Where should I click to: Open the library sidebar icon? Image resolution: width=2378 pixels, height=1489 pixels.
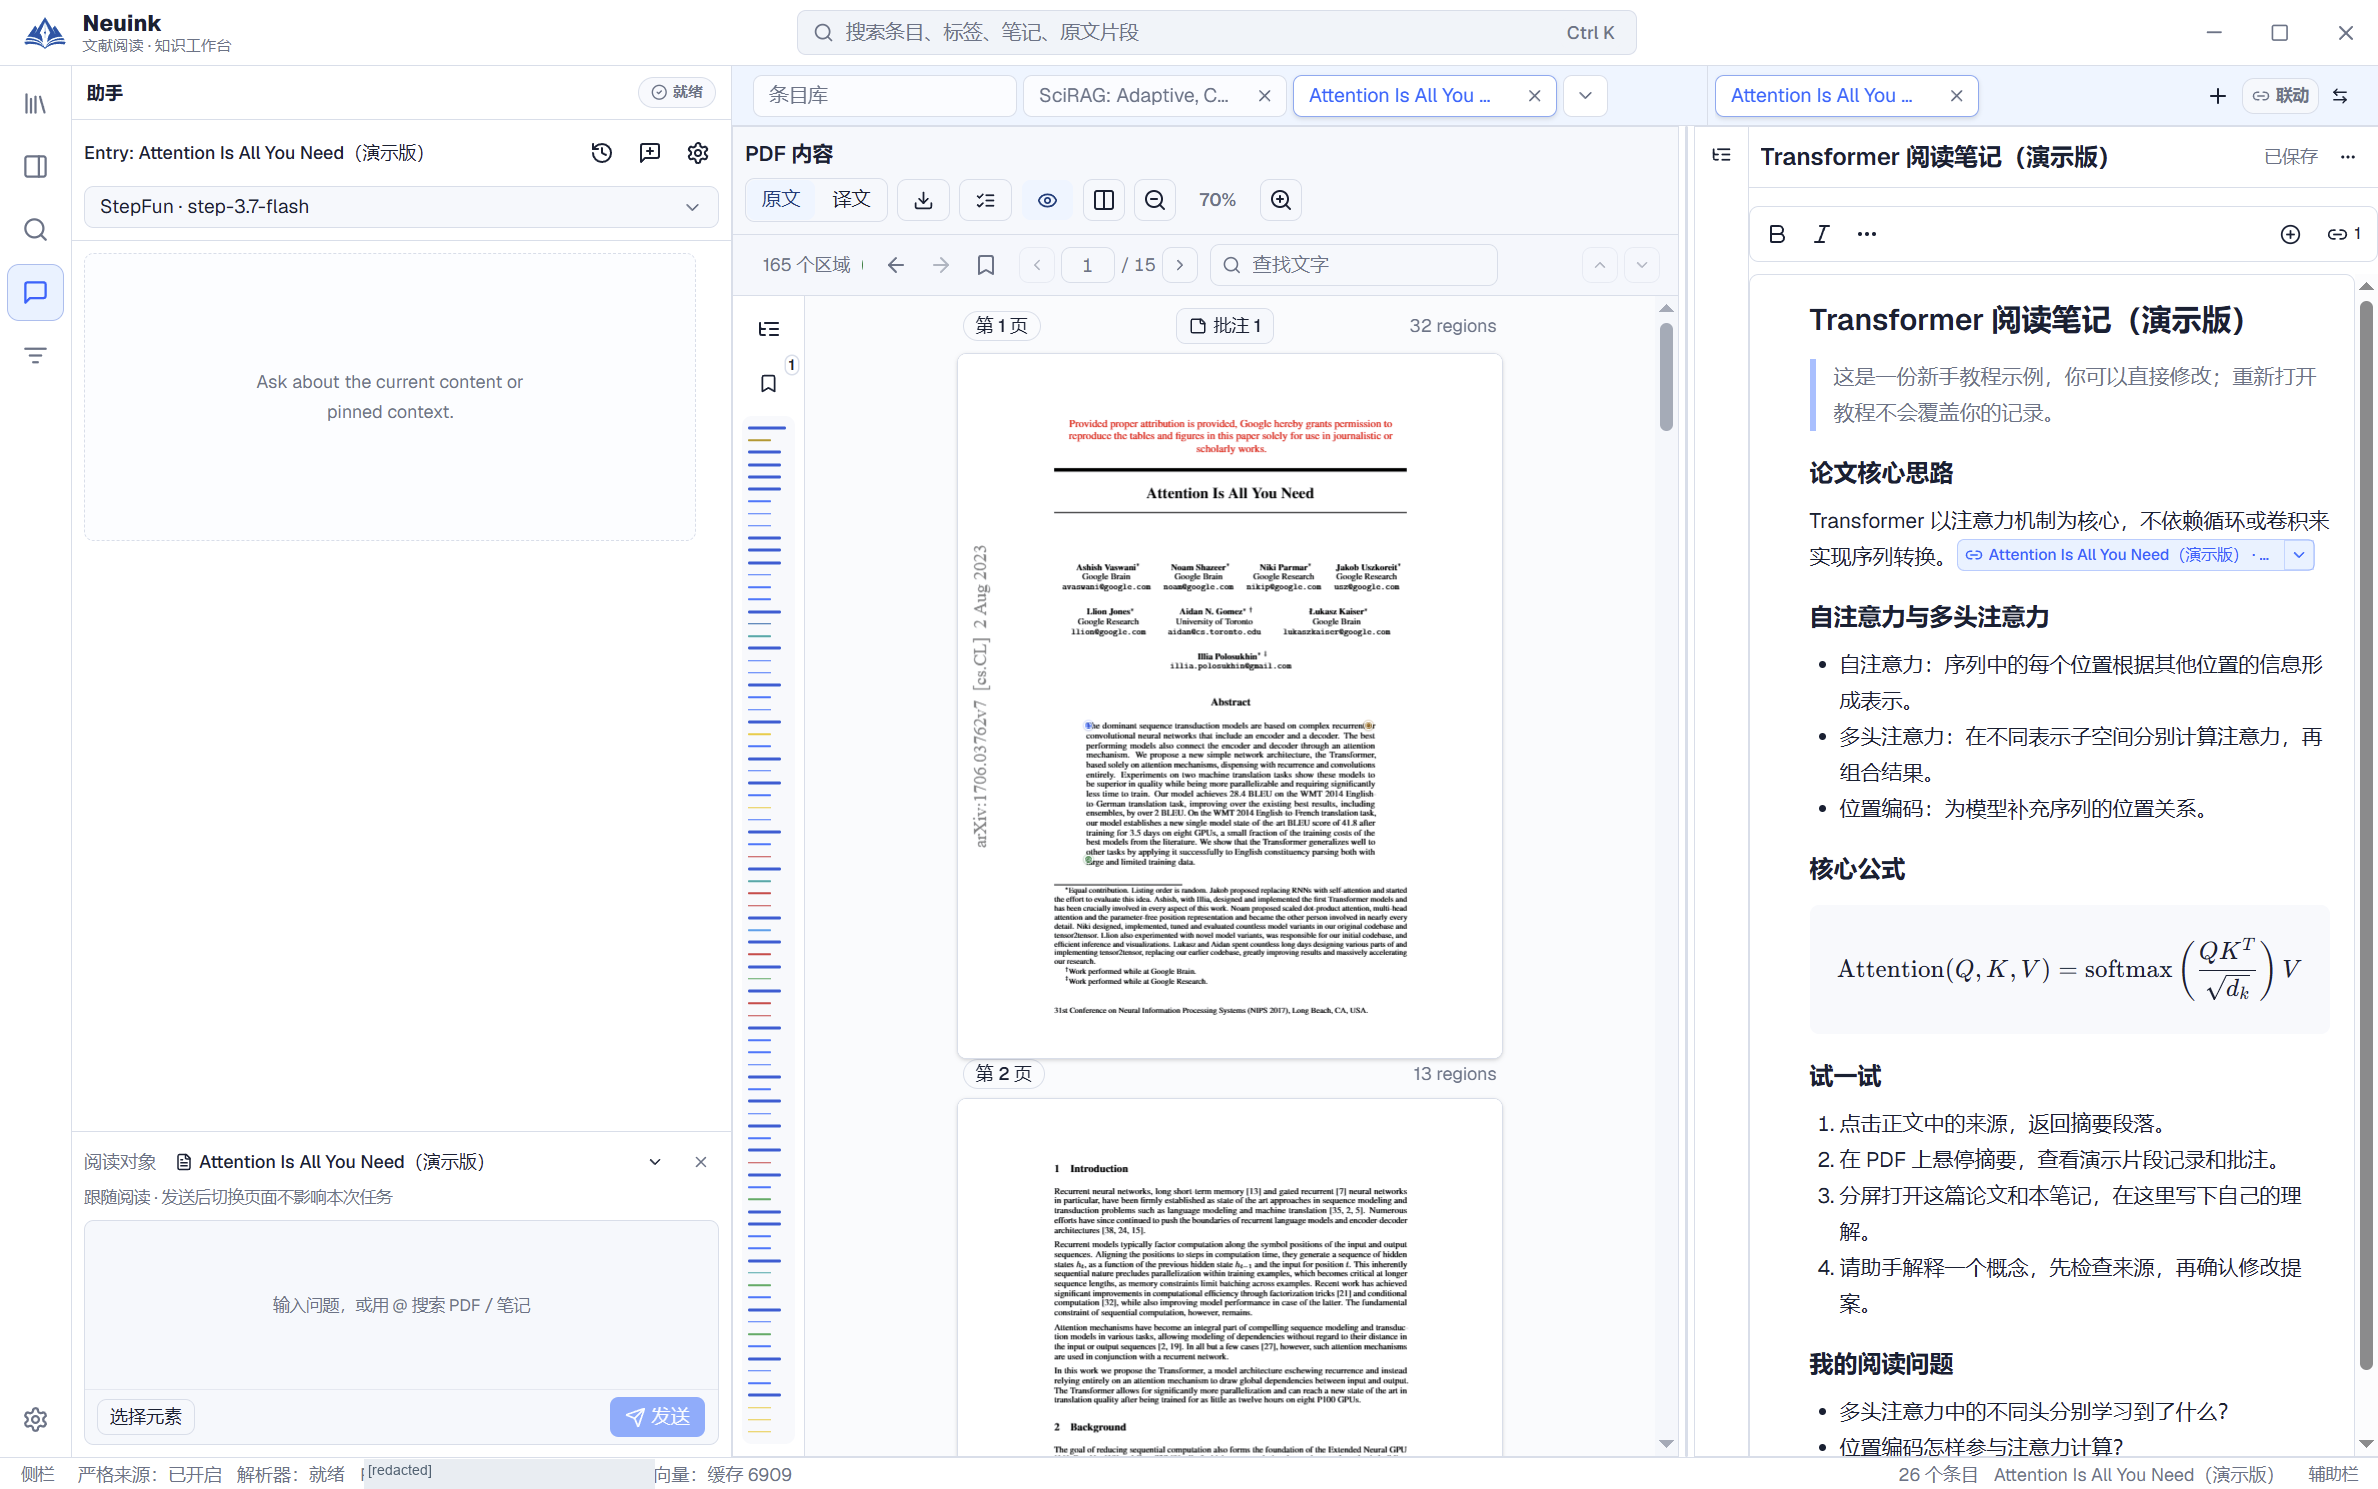35,104
